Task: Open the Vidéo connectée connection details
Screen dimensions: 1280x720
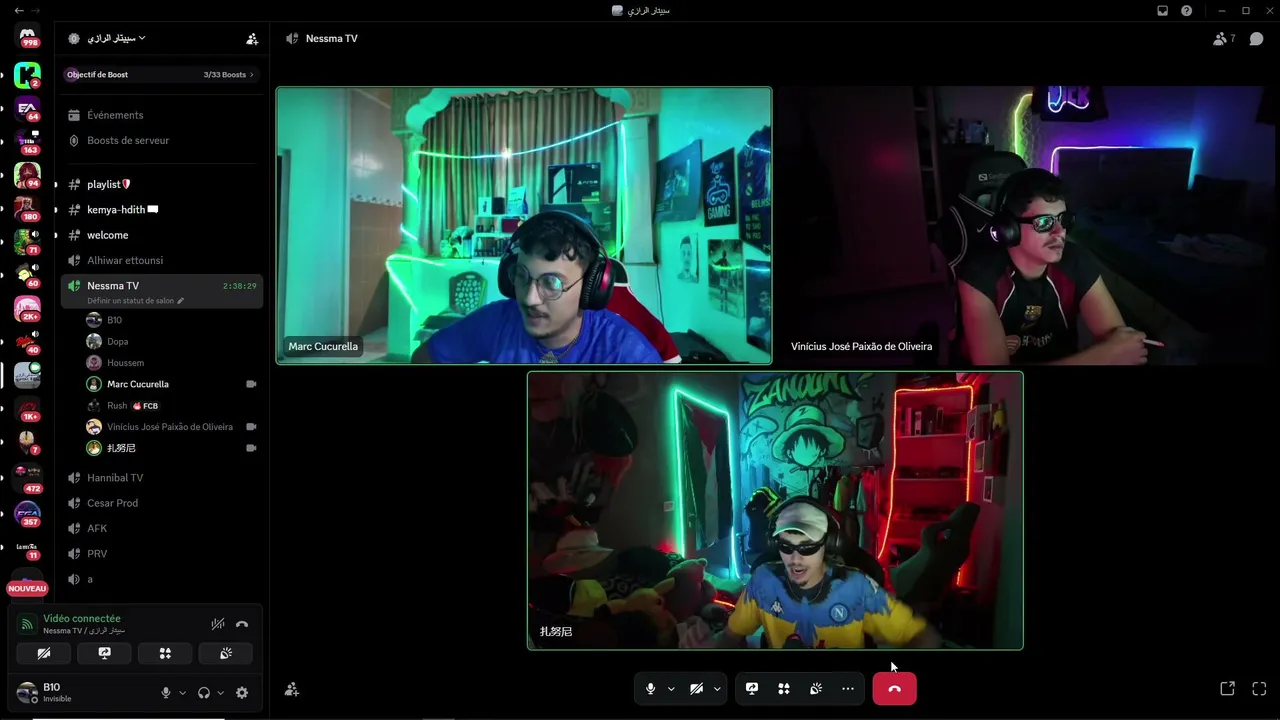Action: tap(82, 619)
